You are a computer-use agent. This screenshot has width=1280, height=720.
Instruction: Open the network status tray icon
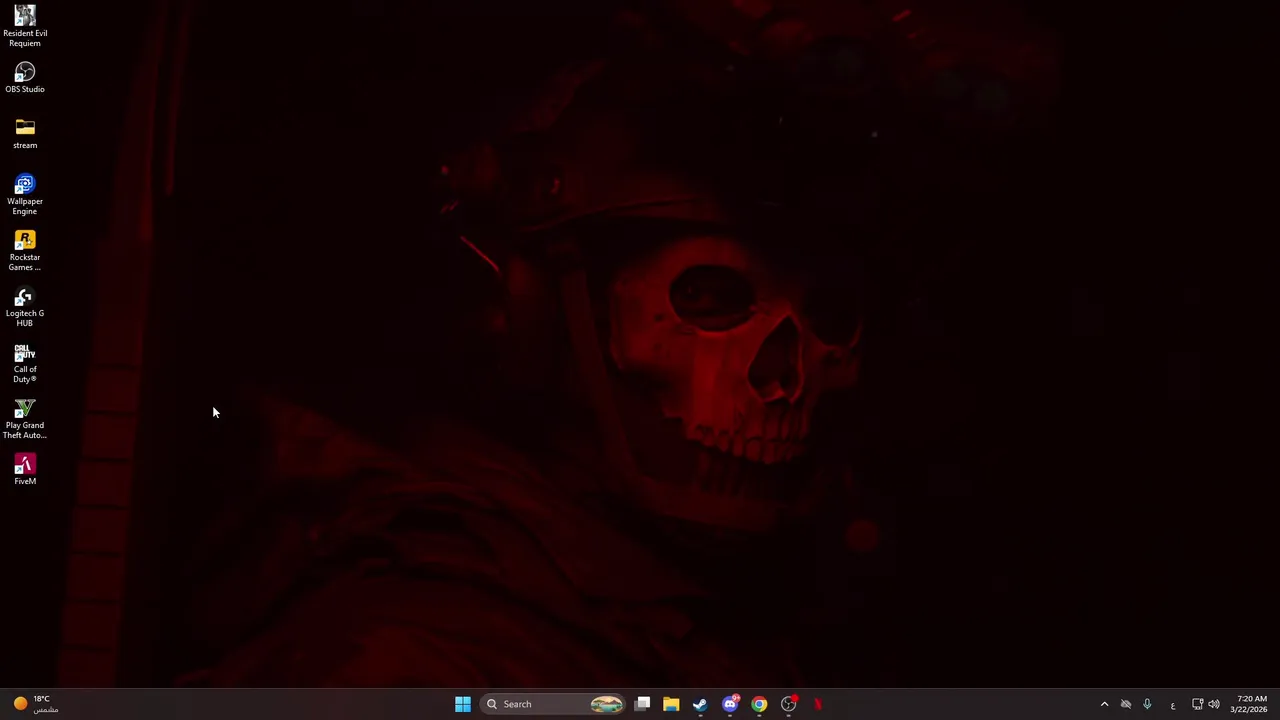1197,704
